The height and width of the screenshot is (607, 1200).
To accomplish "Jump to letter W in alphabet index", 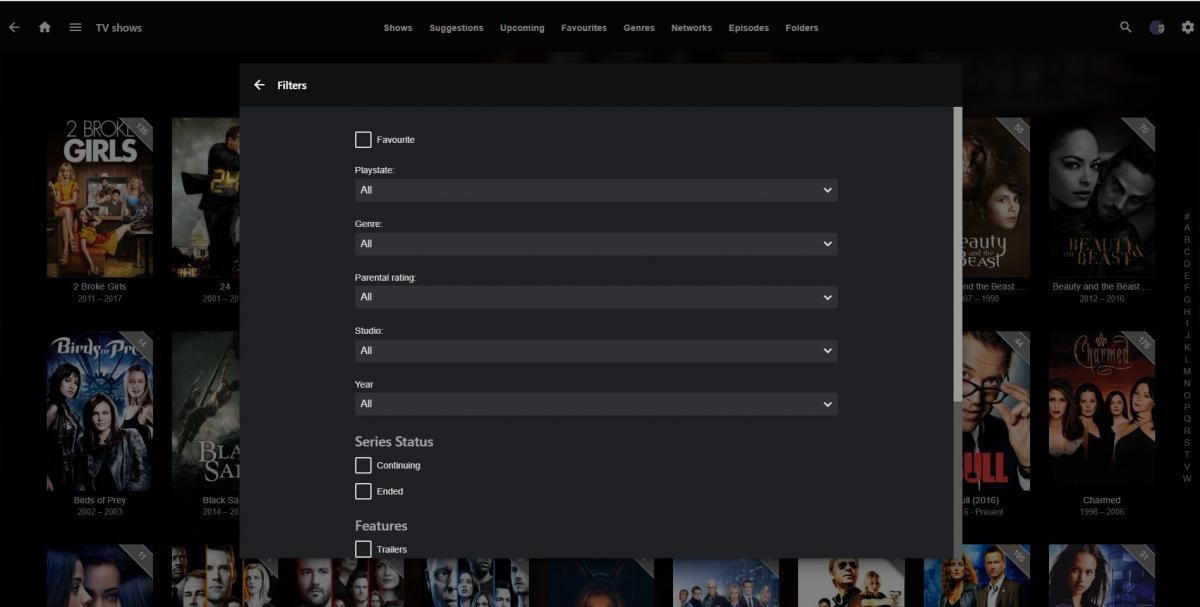I will [1187, 478].
